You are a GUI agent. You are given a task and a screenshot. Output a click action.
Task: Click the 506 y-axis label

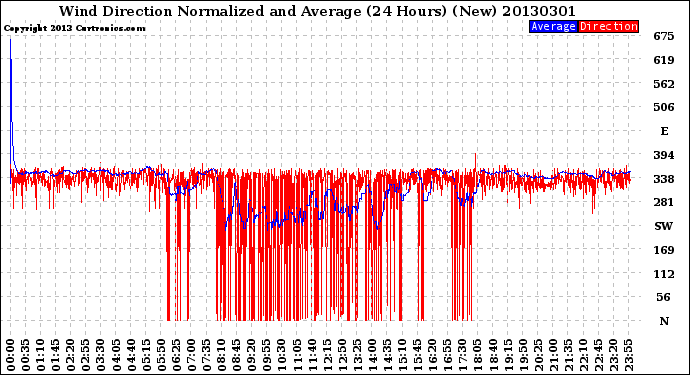[664, 107]
